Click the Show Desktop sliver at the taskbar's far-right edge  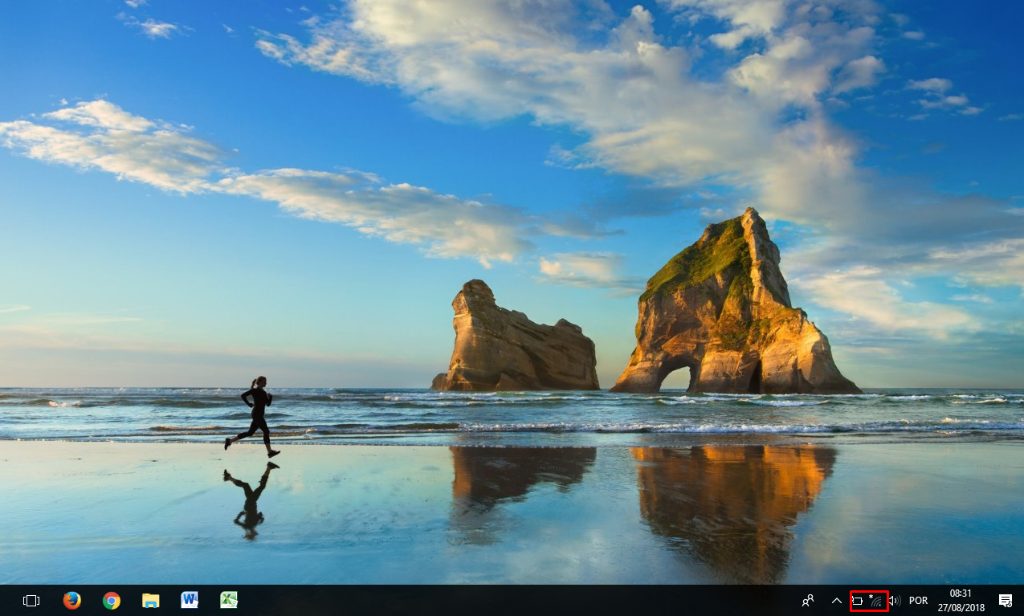(1021, 600)
